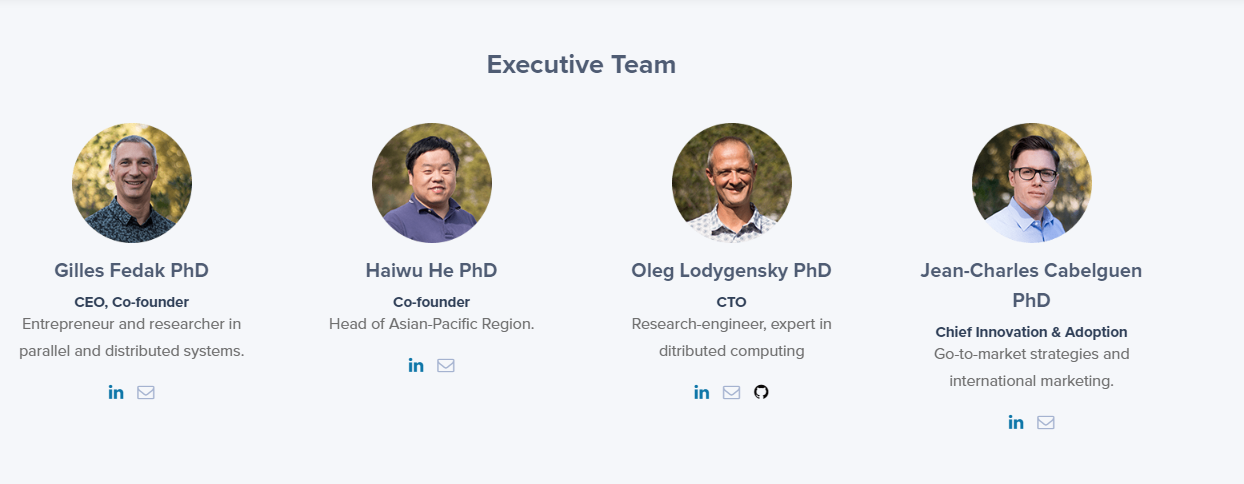Click the Executive Team heading
Image resolution: width=1244 pixels, height=484 pixels.
(581, 65)
